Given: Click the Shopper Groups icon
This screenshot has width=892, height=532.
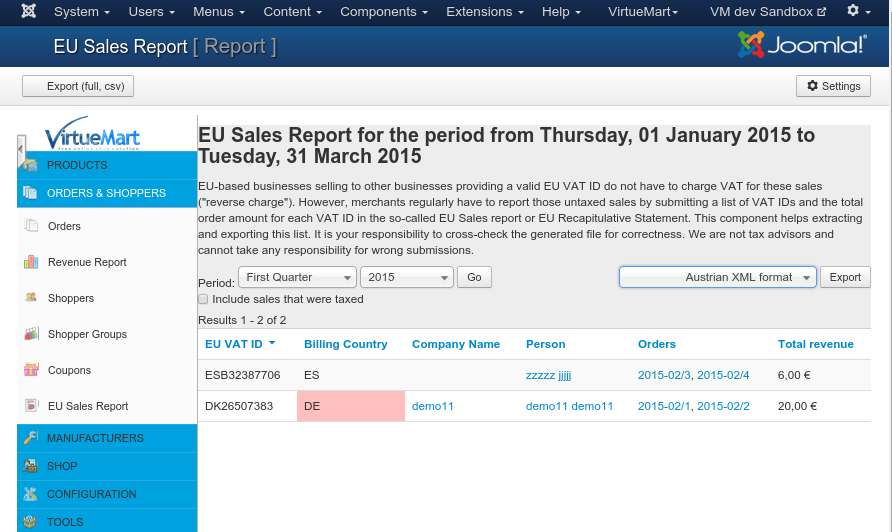Looking at the screenshot, I should 30,334.
